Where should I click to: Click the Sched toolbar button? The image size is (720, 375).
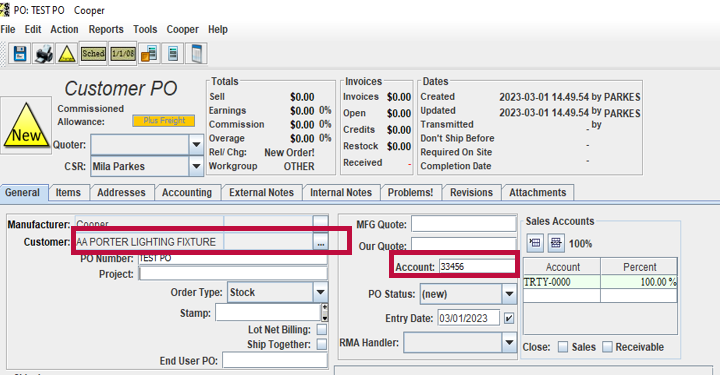coord(93,54)
